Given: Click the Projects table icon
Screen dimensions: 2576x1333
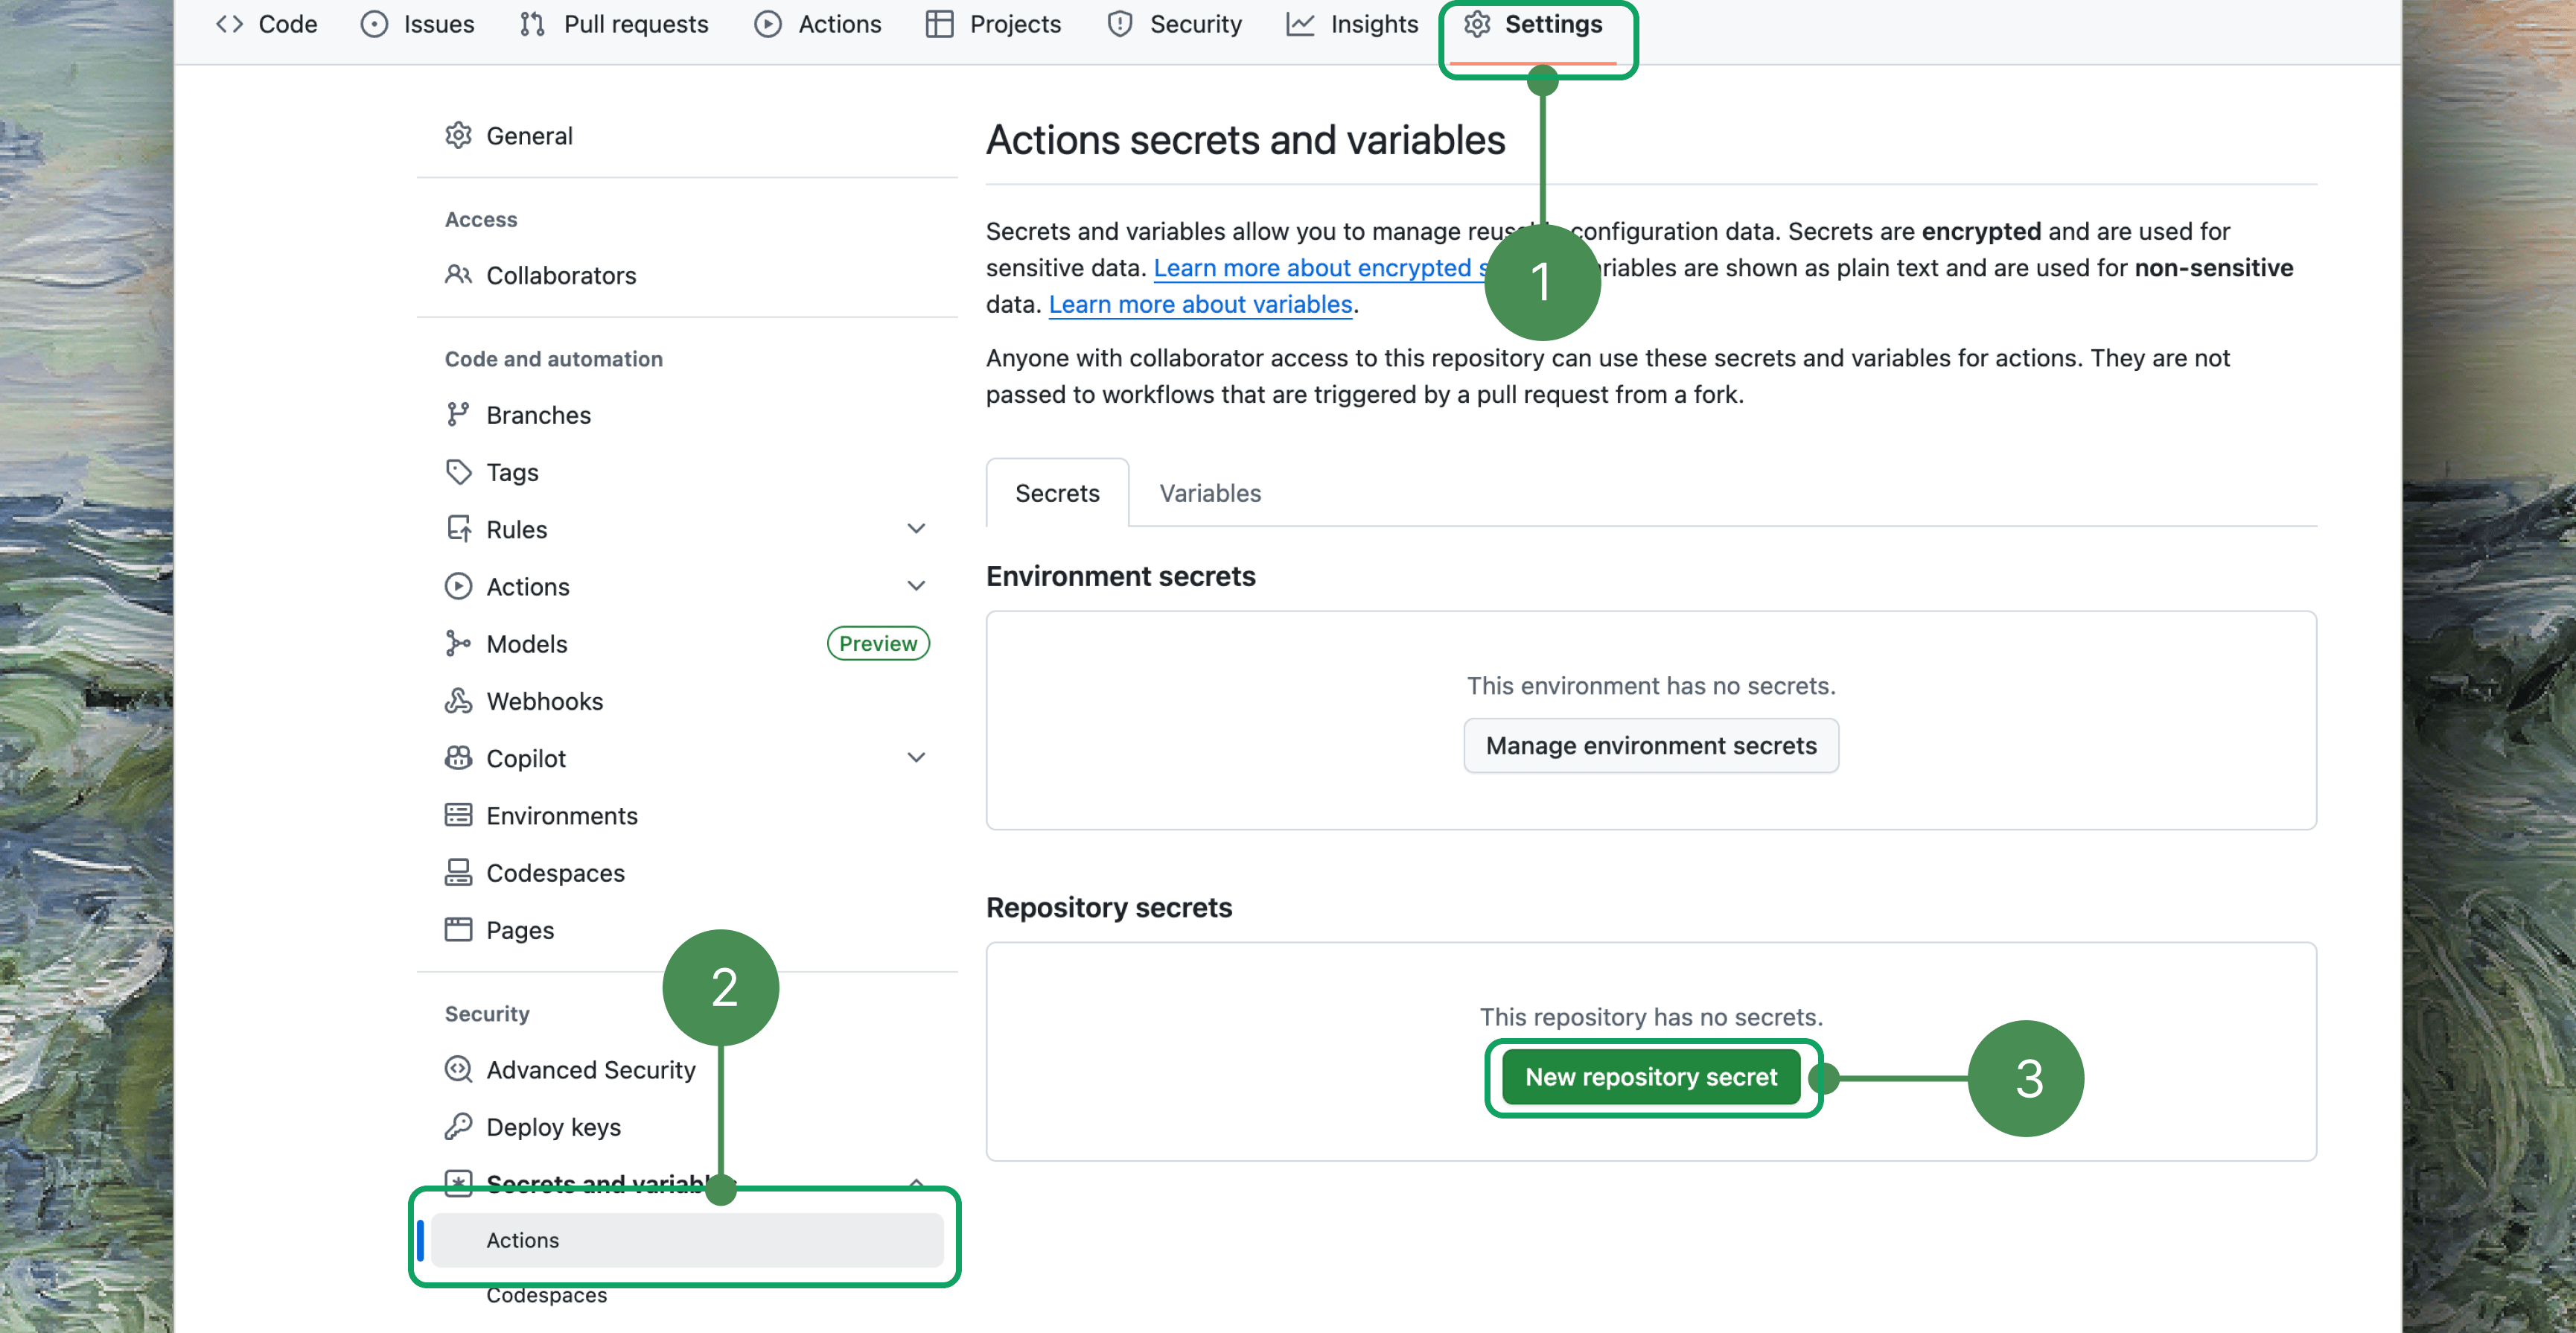Looking at the screenshot, I should pos(939,24).
